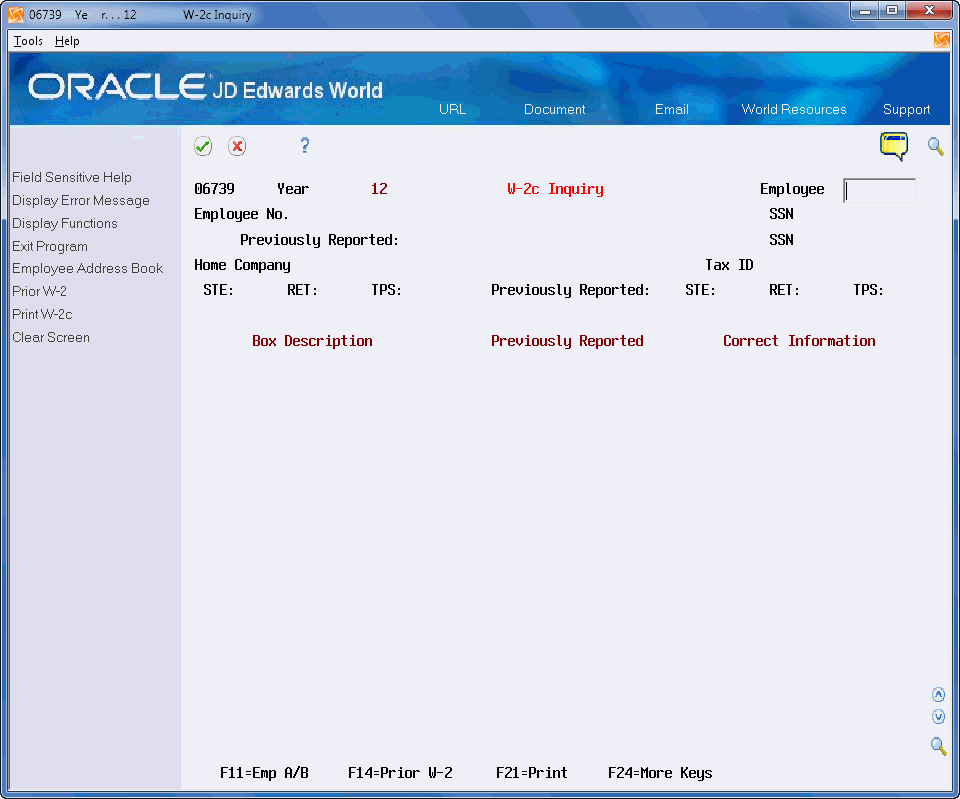
Task: Click Support in the header
Action: (x=906, y=109)
